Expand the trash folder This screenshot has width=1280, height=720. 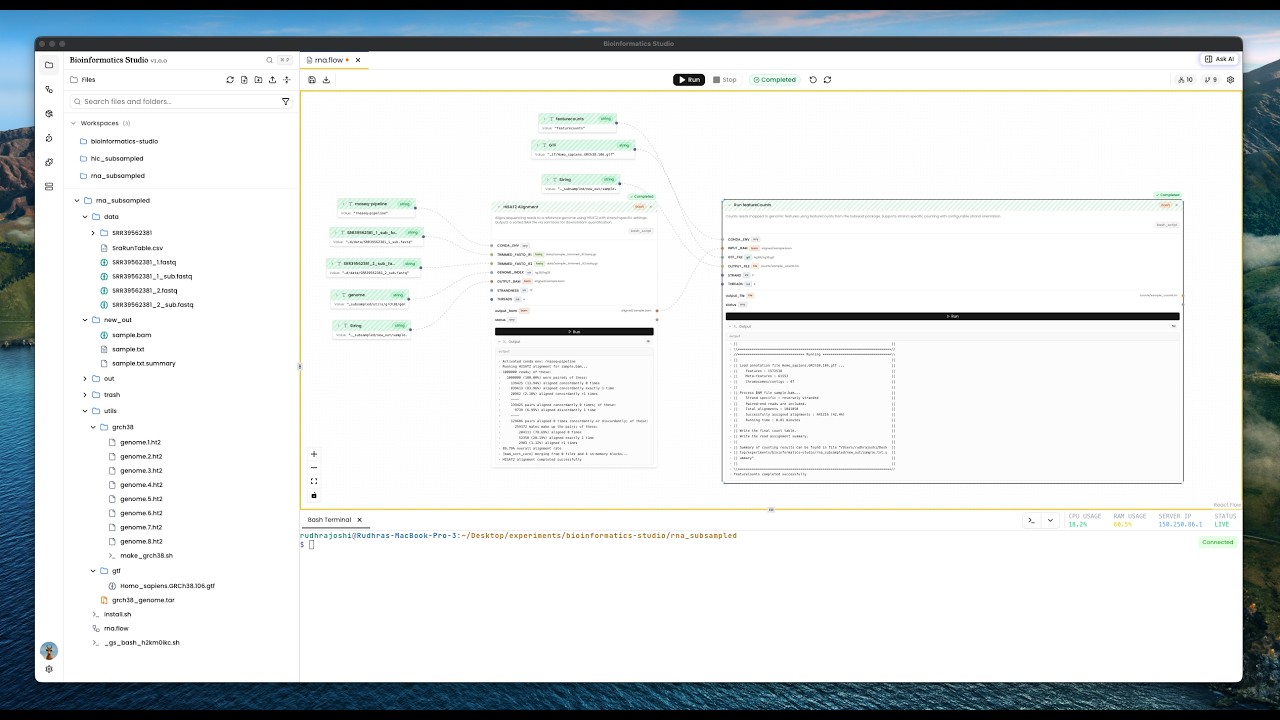tap(85, 395)
